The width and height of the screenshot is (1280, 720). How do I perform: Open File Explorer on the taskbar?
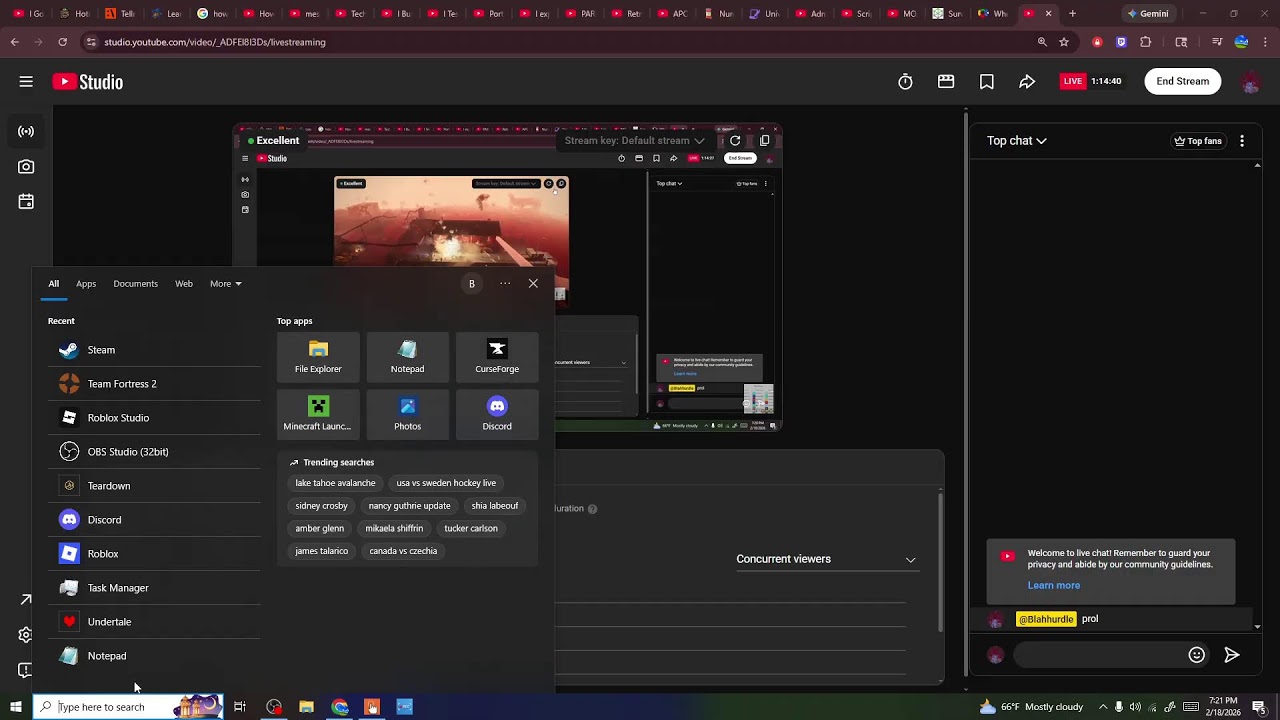coord(307,707)
